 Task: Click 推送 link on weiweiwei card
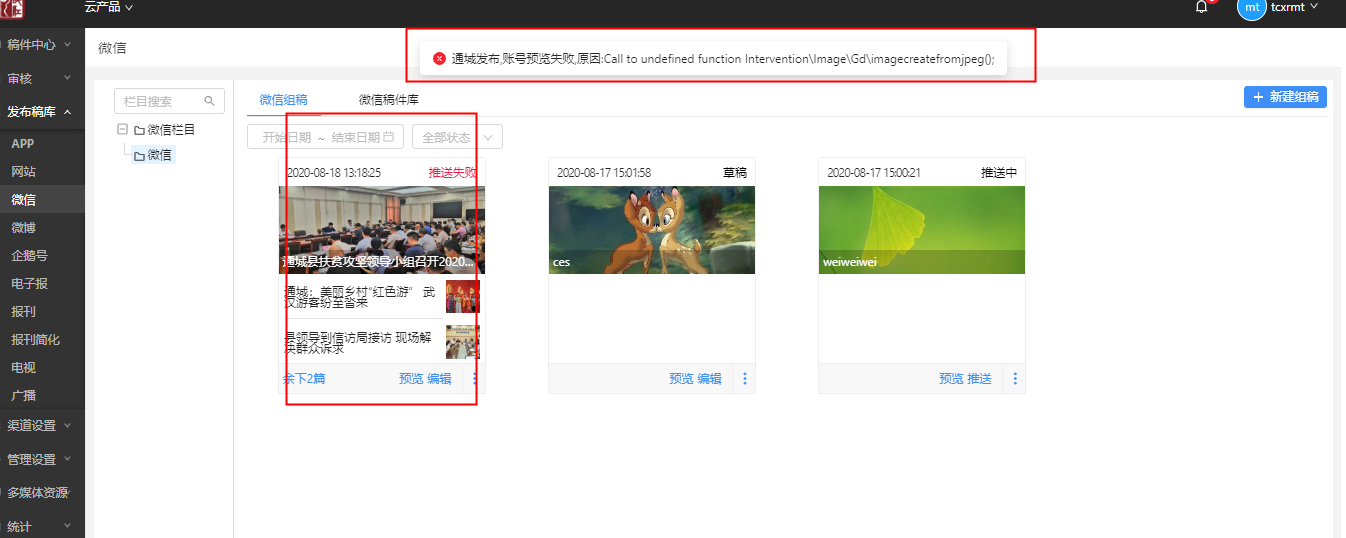[x=979, y=379]
